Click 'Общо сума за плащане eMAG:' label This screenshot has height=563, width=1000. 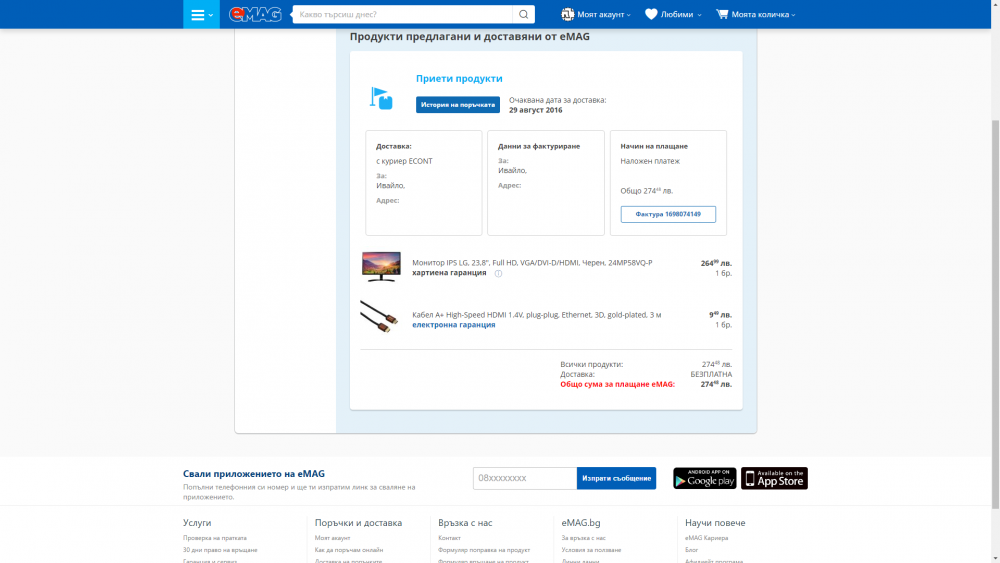(x=617, y=384)
